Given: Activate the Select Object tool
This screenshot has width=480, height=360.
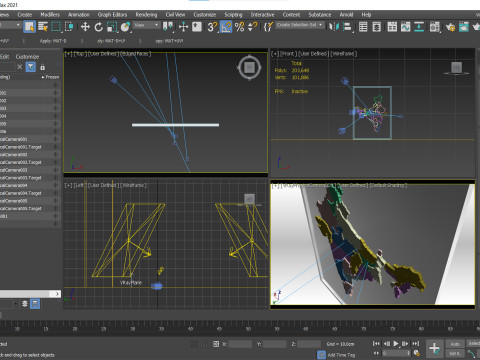Looking at the screenshot, I should click(29, 27).
